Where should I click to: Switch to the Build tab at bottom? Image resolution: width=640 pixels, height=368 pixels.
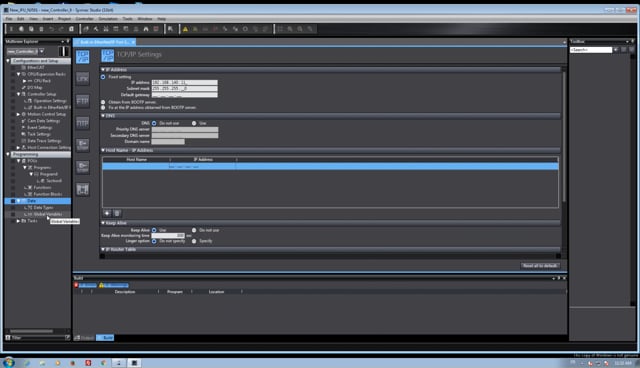[106, 338]
